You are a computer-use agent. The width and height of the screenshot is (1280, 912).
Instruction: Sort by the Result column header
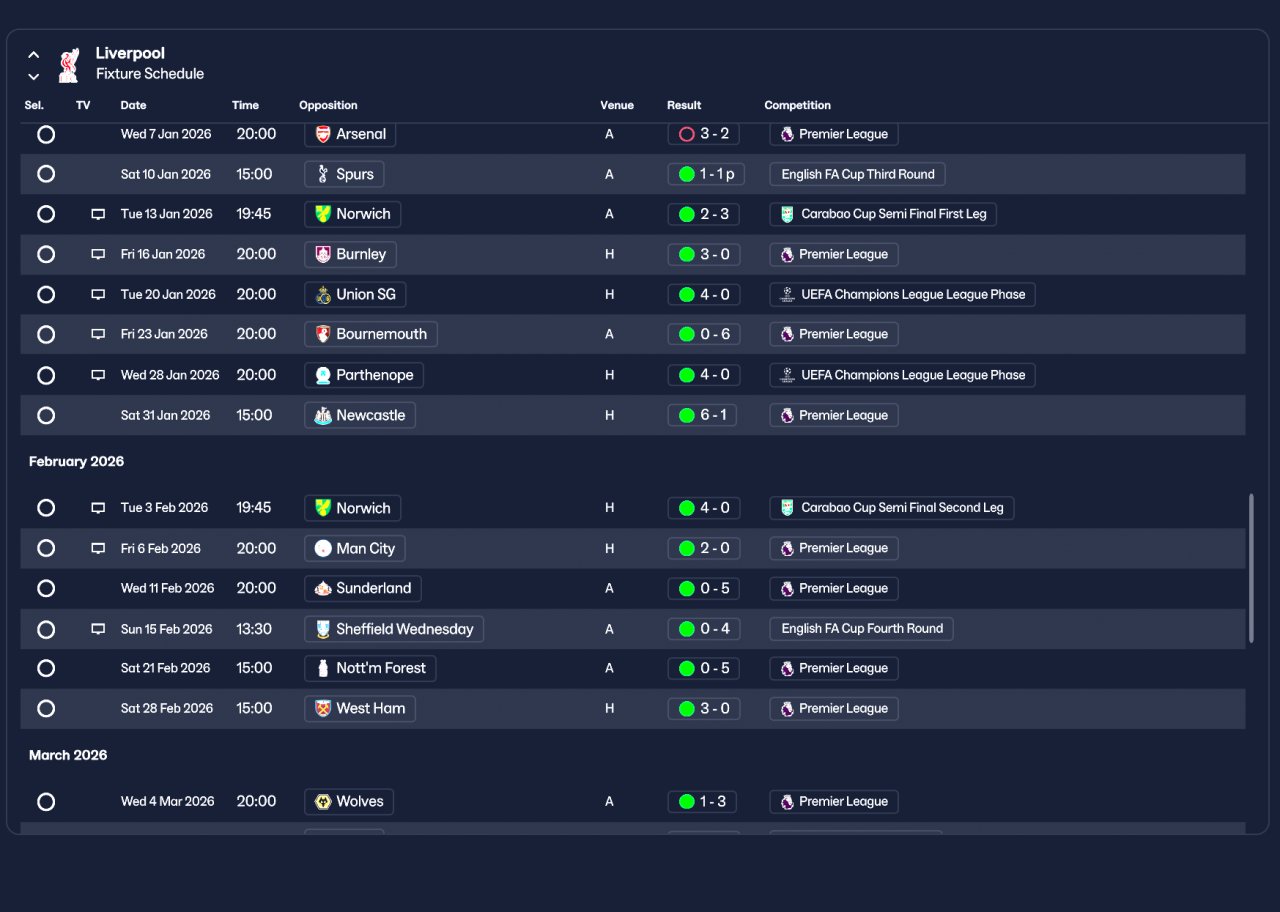click(684, 105)
